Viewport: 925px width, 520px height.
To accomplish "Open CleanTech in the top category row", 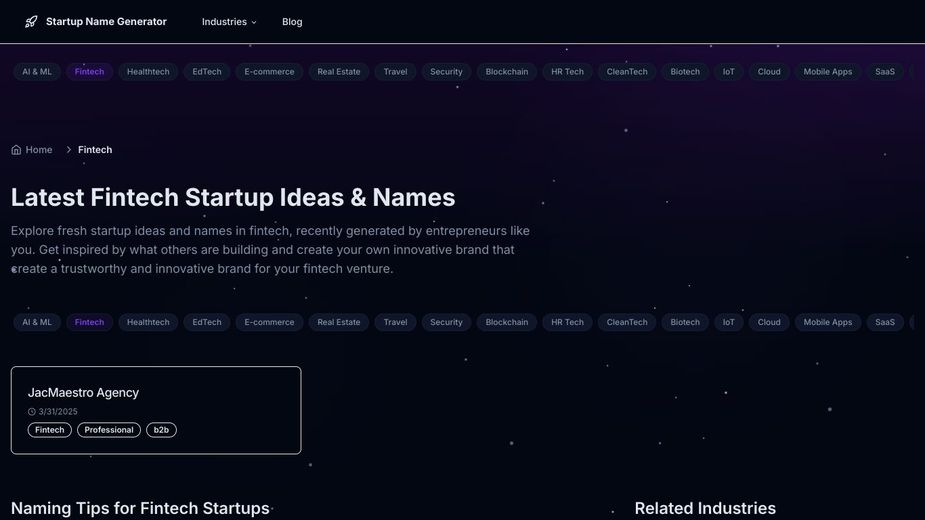I will (627, 72).
